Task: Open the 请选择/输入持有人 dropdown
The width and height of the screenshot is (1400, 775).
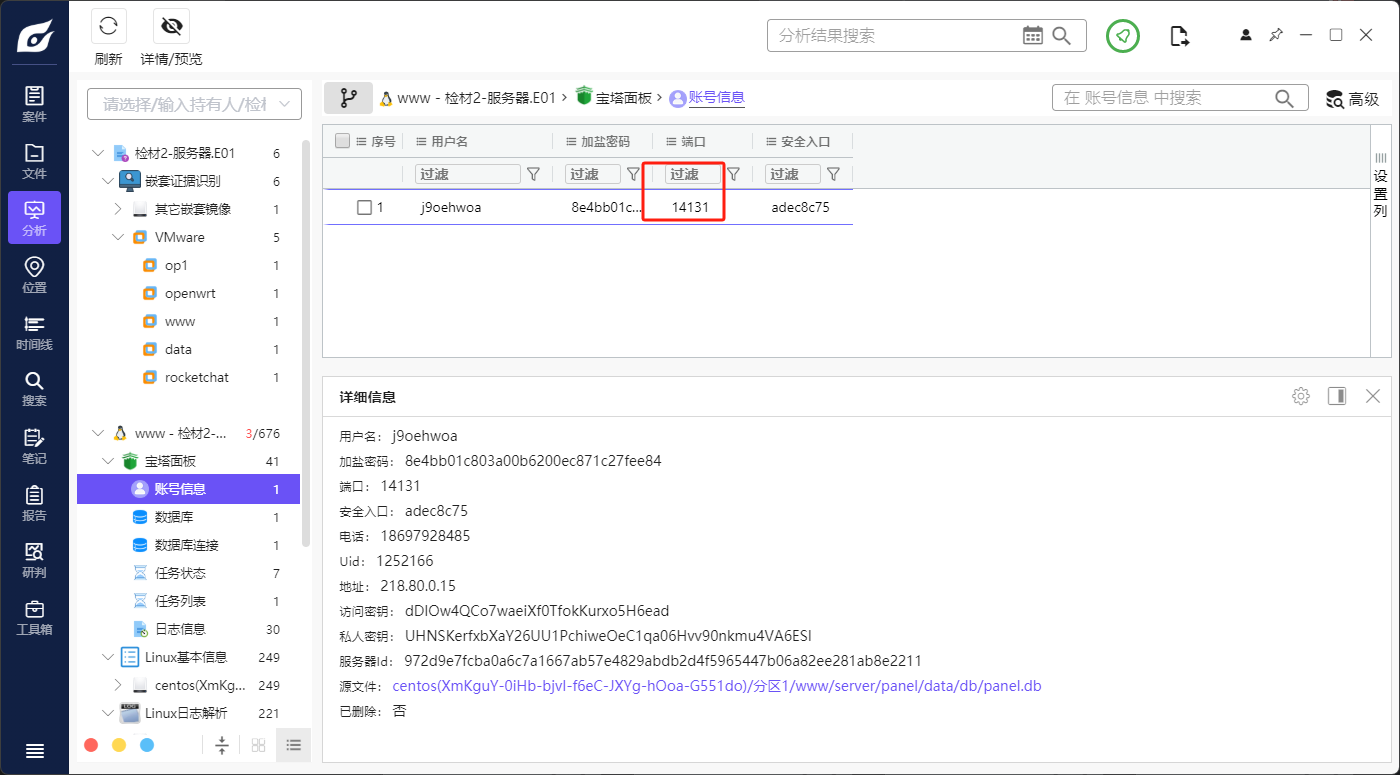Action: point(194,104)
